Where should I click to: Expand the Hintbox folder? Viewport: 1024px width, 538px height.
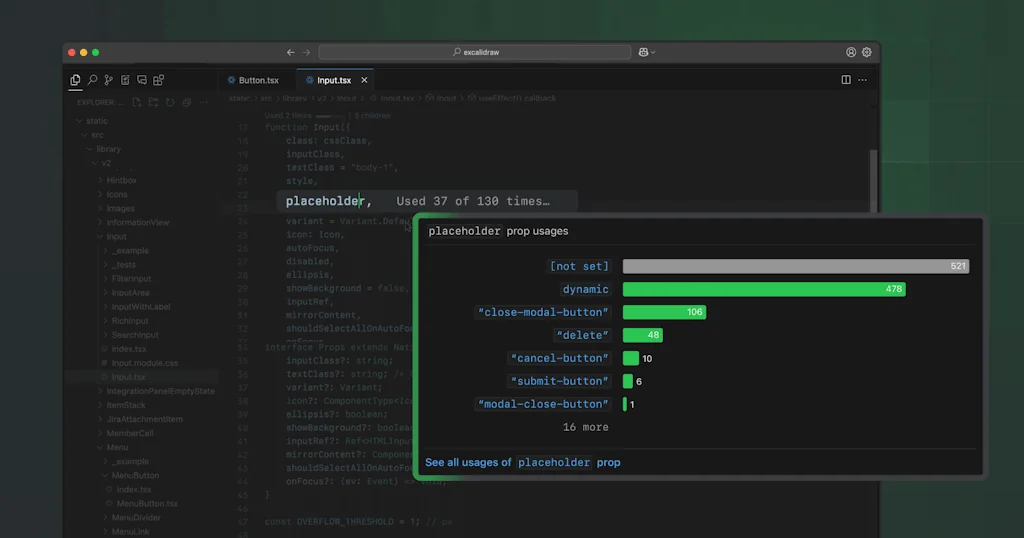pyautogui.click(x=121, y=180)
